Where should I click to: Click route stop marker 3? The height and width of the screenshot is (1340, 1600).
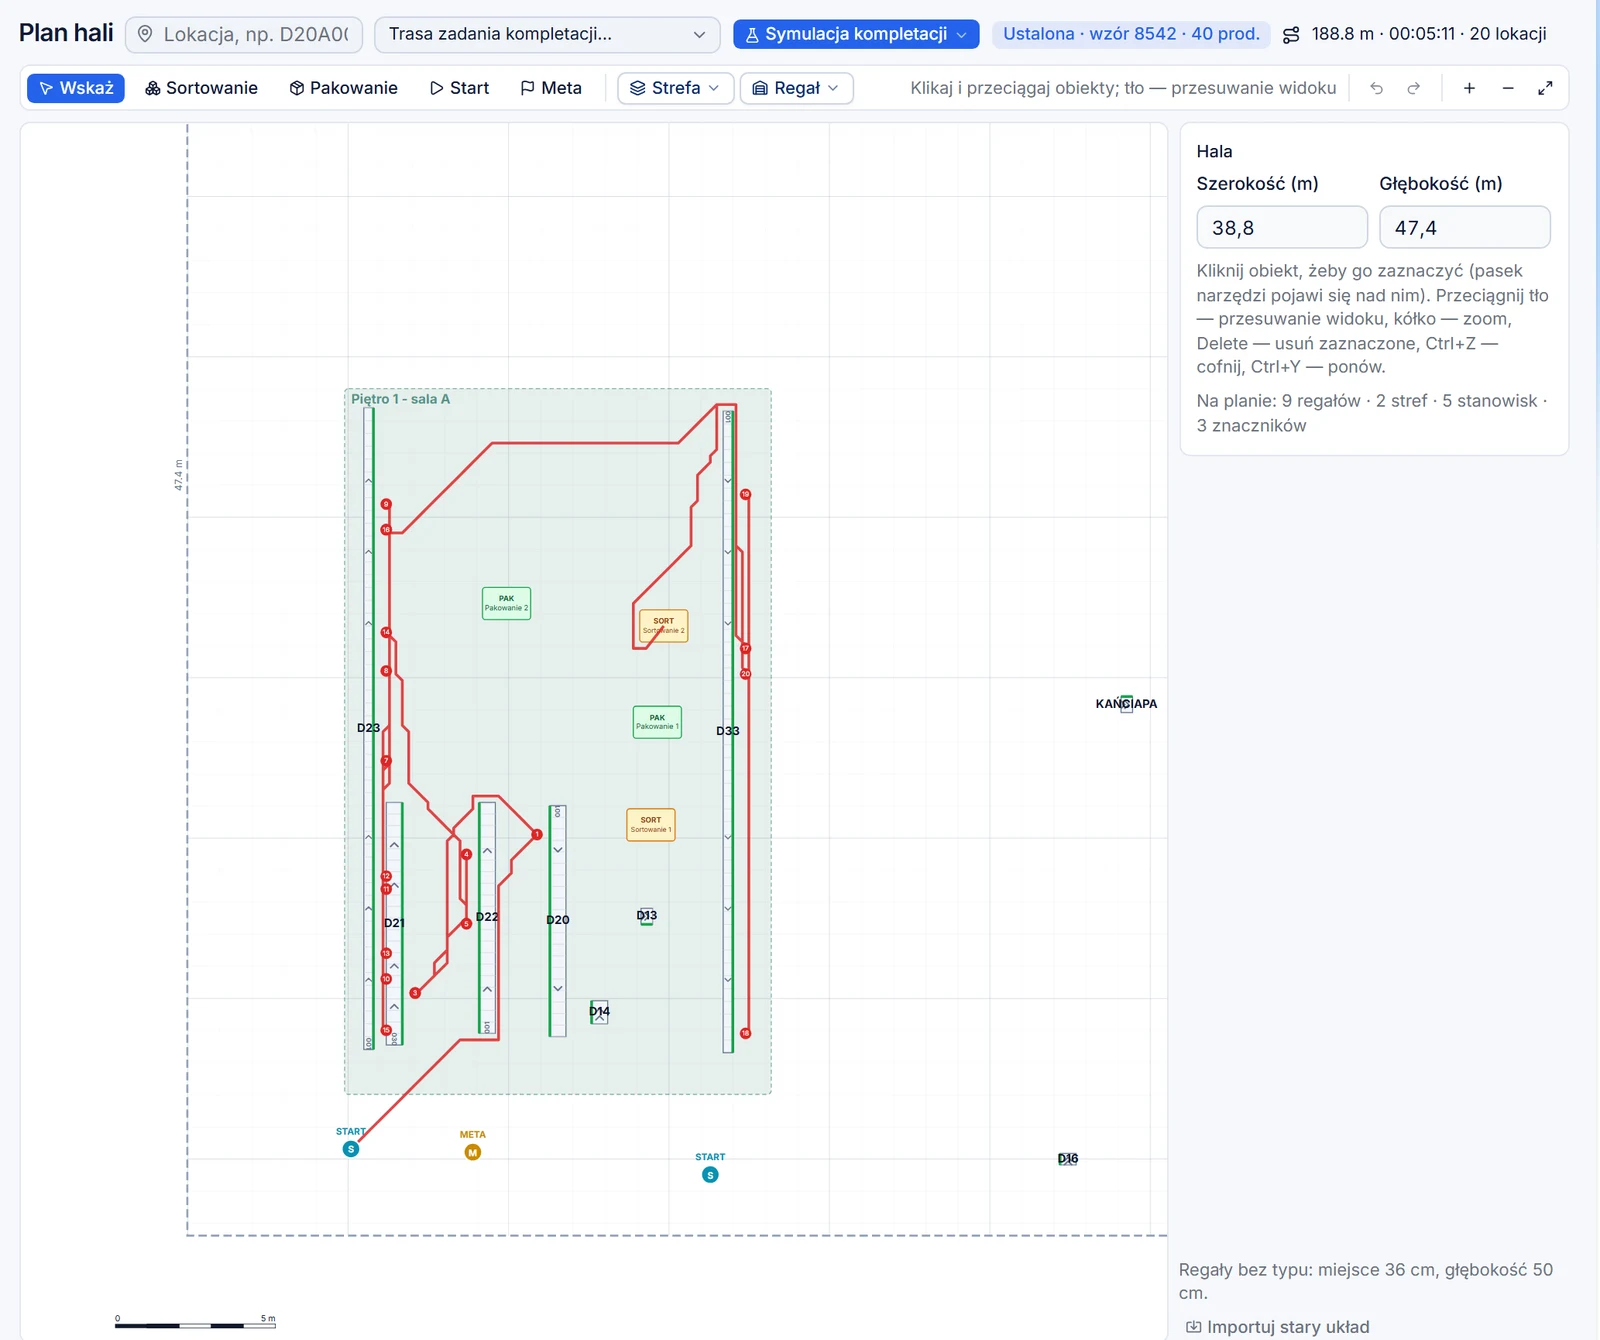click(x=415, y=993)
